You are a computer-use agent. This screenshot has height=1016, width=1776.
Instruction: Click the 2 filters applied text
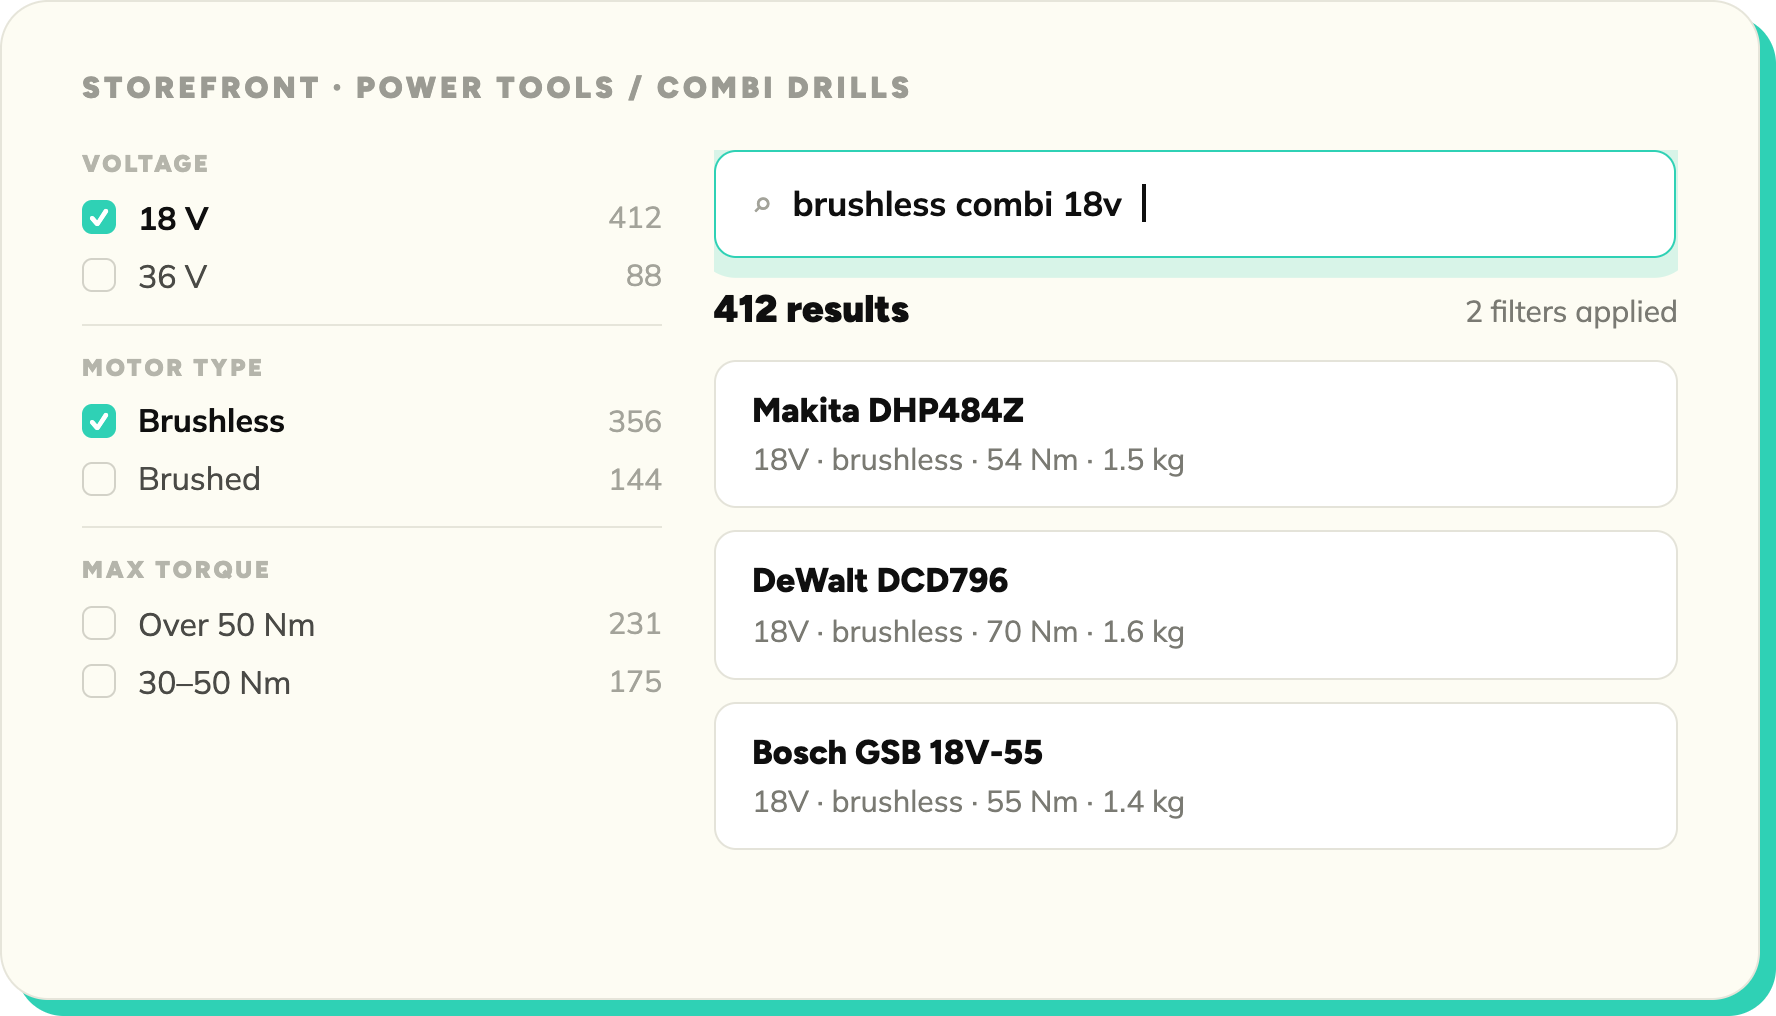coord(1571,312)
